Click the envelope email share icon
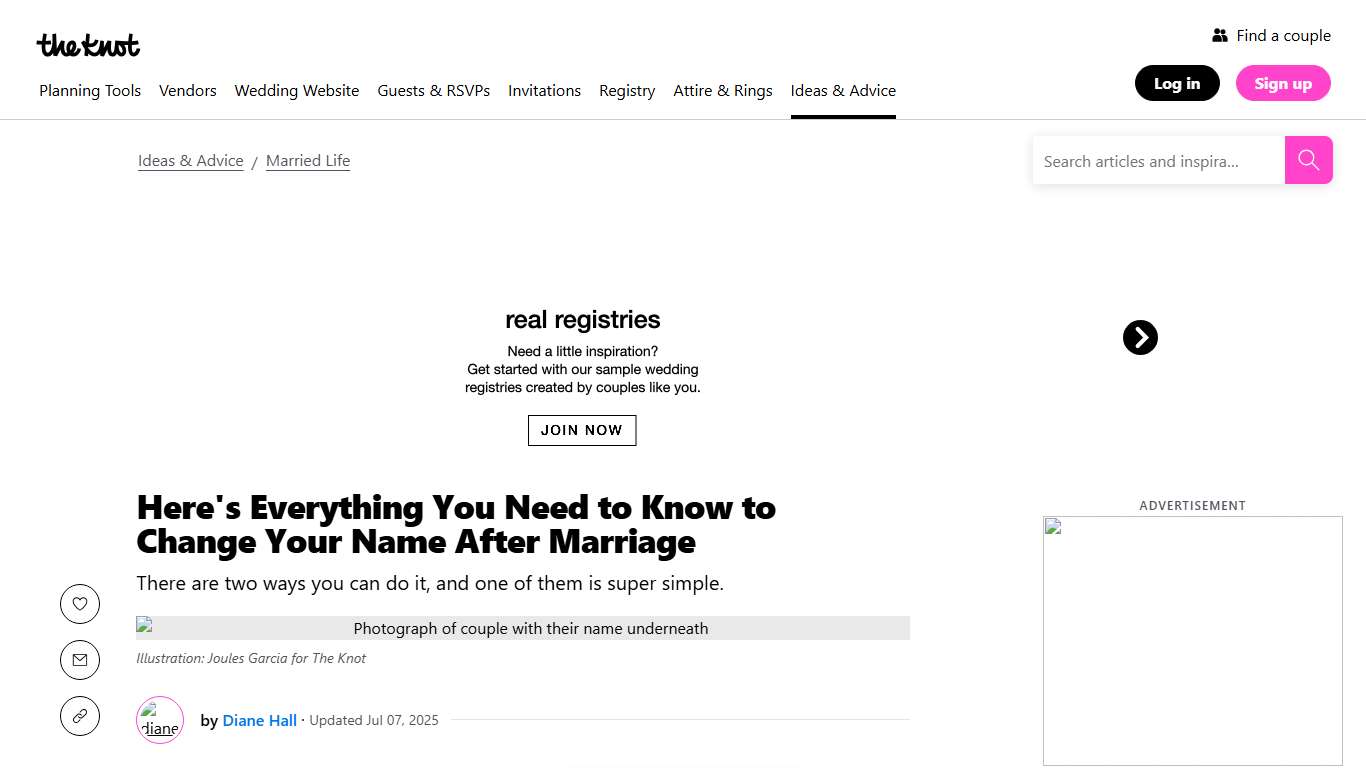 (x=80, y=660)
